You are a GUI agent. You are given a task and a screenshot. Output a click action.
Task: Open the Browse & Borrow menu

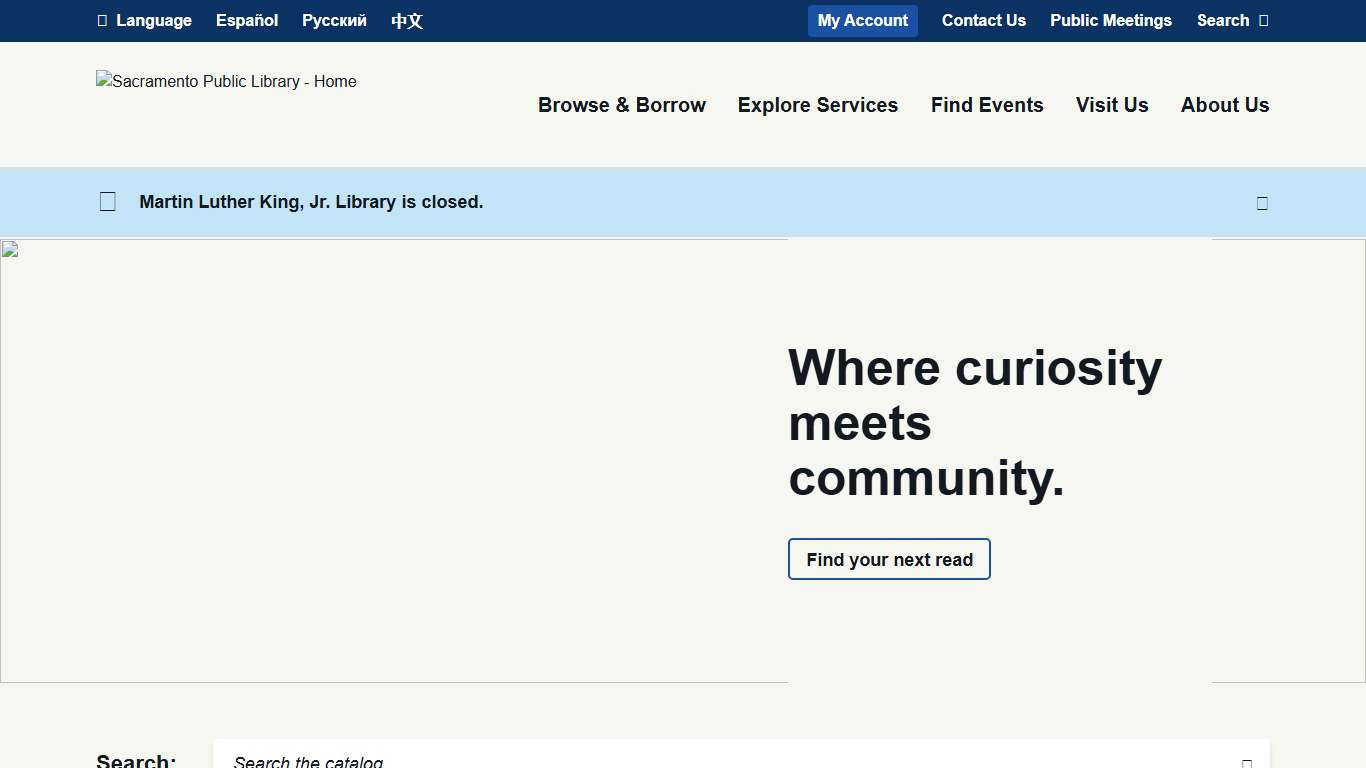point(621,105)
